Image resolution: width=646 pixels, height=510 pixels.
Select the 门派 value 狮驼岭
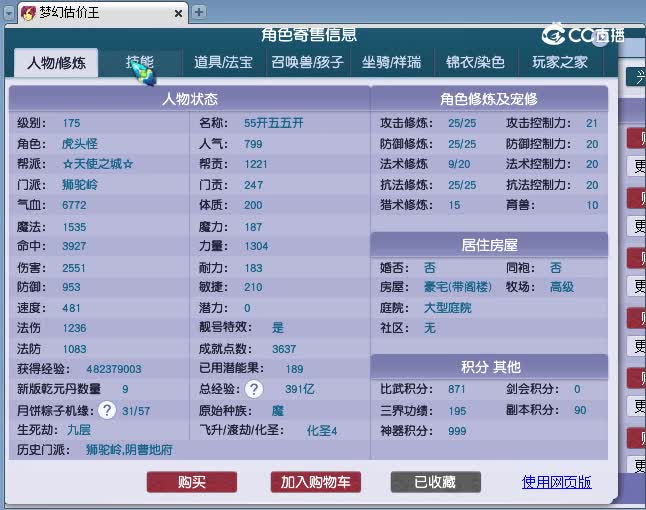click(80, 185)
